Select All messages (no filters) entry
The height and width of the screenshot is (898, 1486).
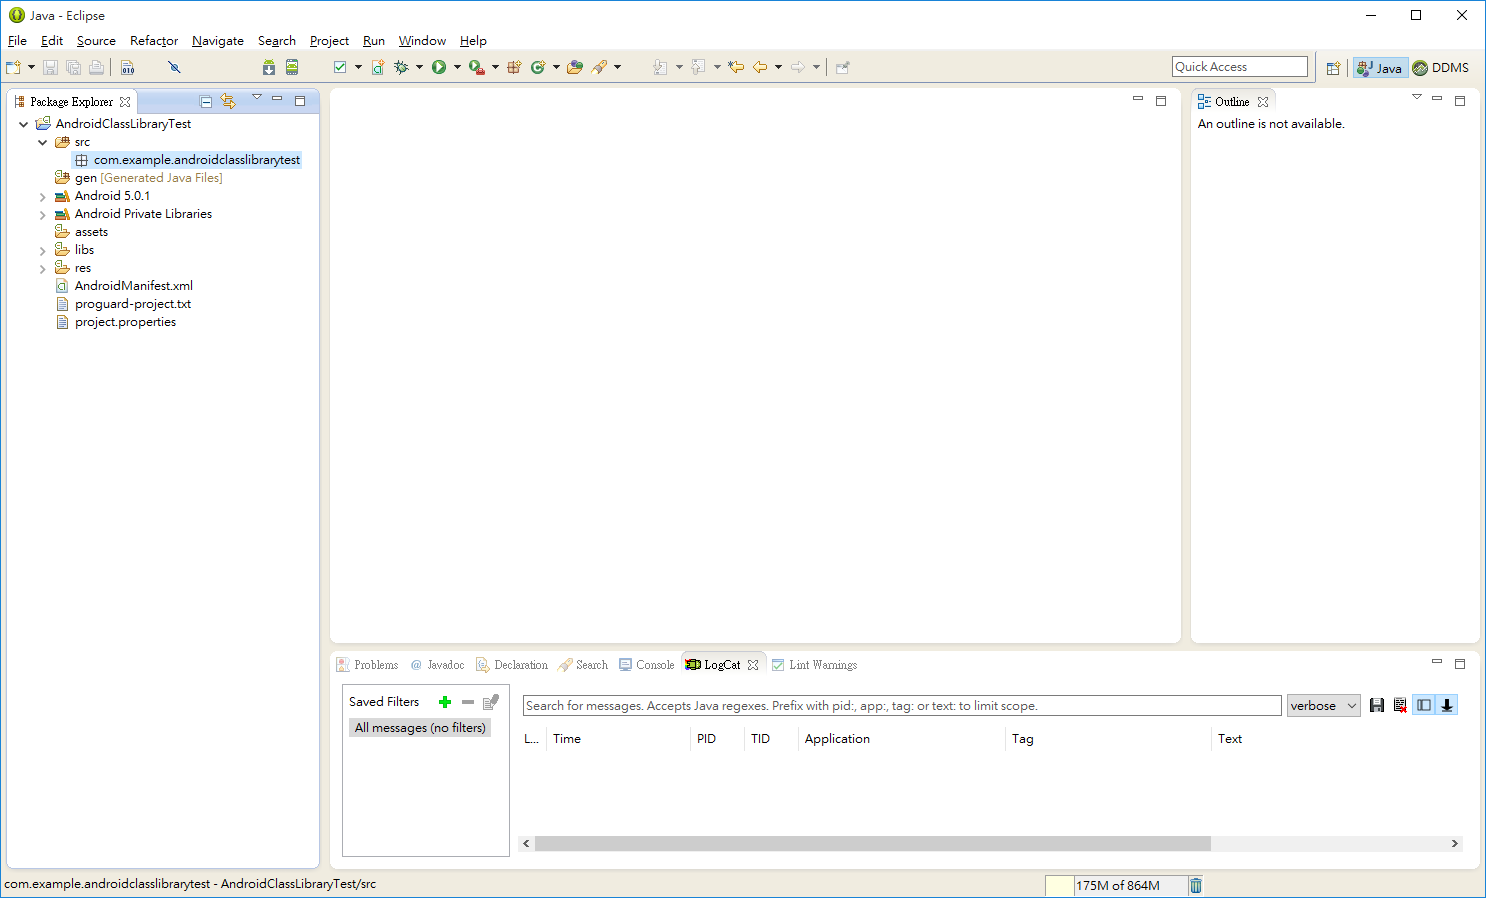pos(420,728)
